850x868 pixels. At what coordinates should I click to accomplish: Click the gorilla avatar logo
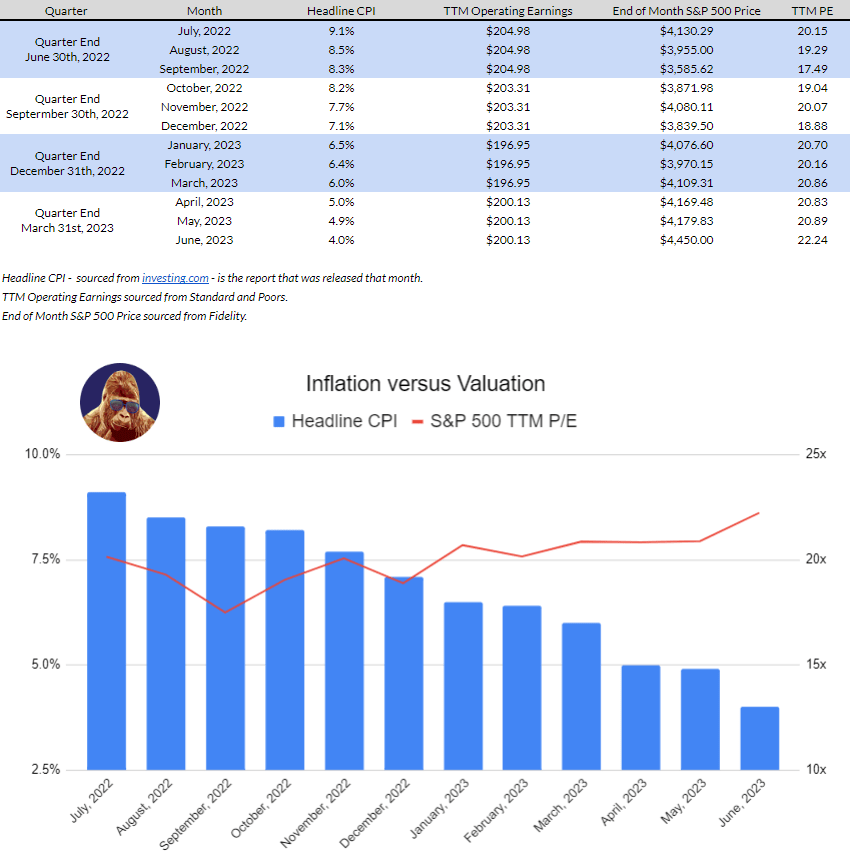point(119,403)
